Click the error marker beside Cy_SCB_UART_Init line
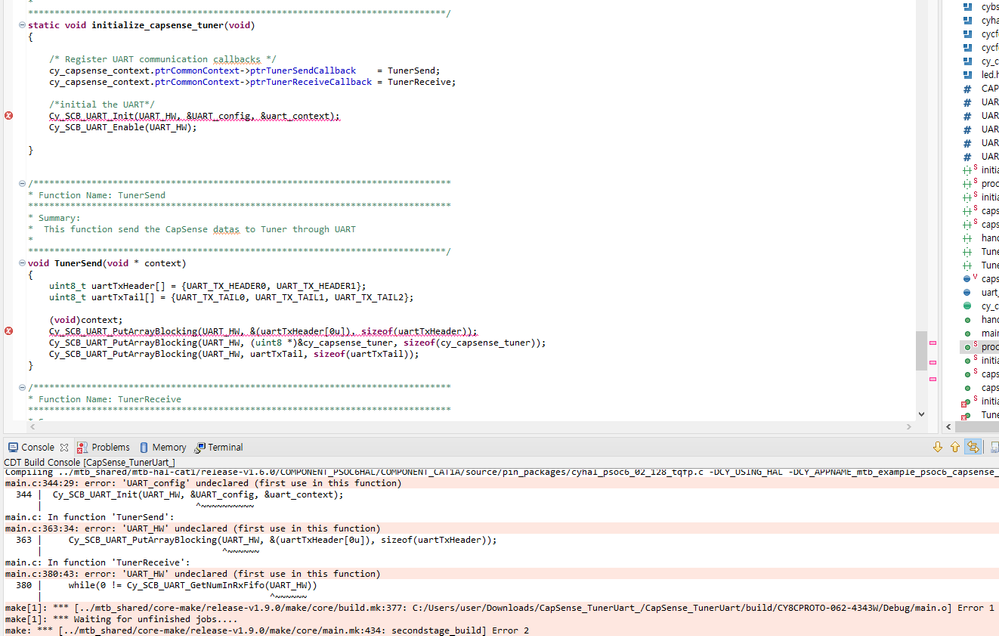Viewport: 999px width, 636px height. pyautogui.click(x=8, y=117)
